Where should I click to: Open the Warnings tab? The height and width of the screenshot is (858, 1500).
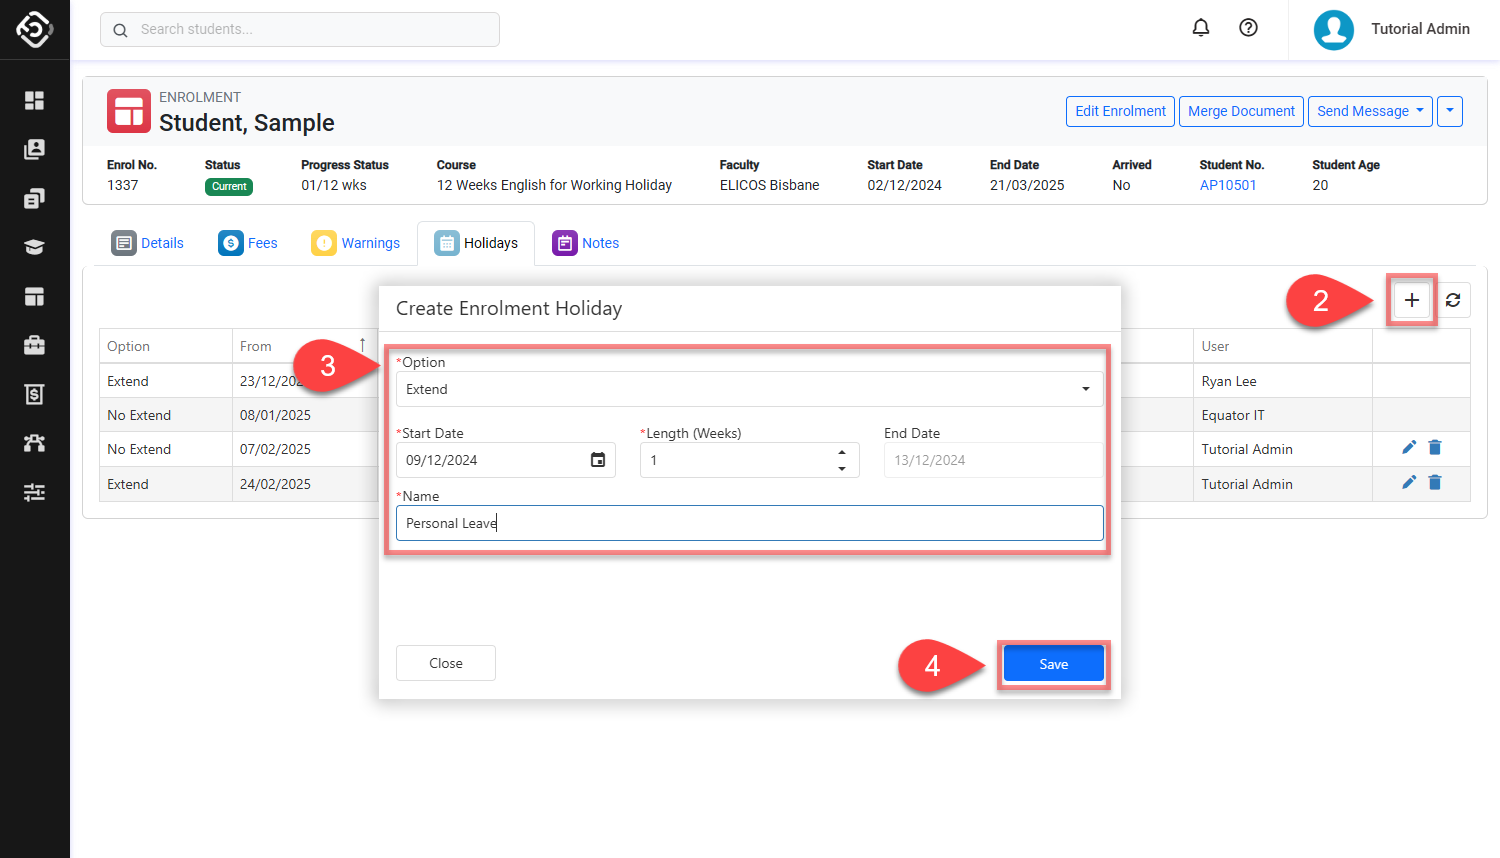click(x=356, y=243)
